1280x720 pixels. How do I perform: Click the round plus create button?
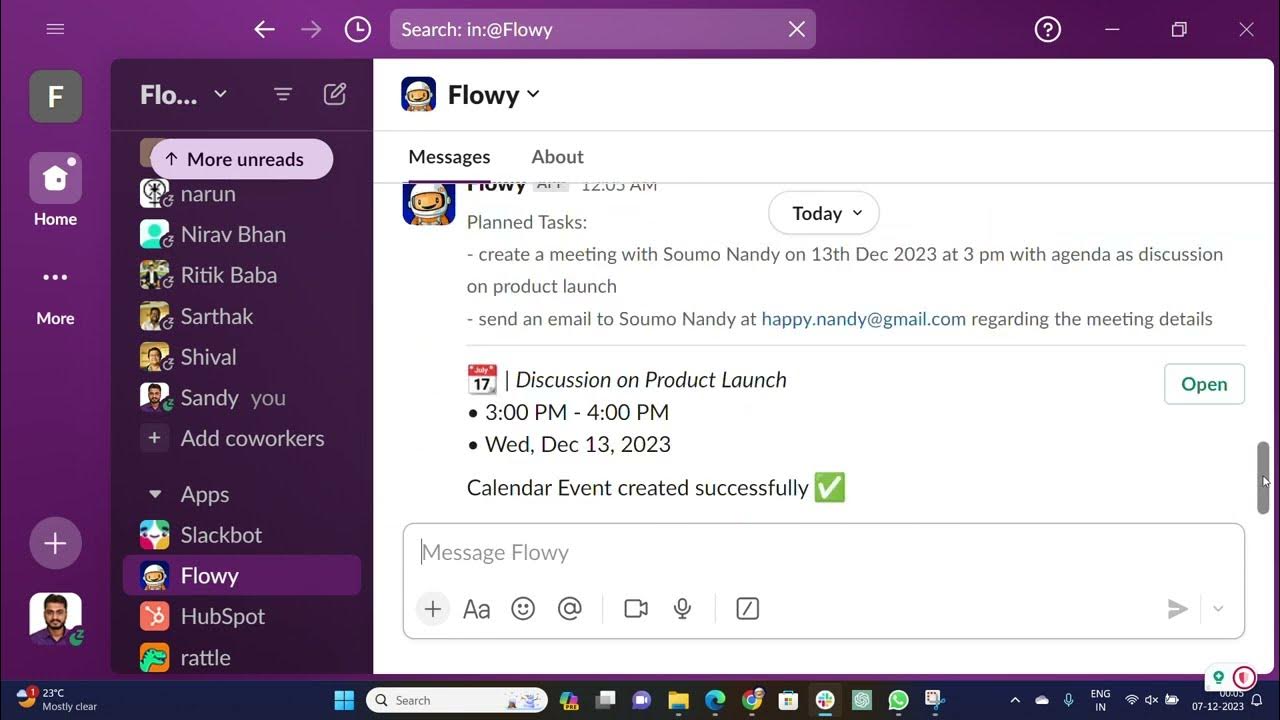[x=55, y=543]
